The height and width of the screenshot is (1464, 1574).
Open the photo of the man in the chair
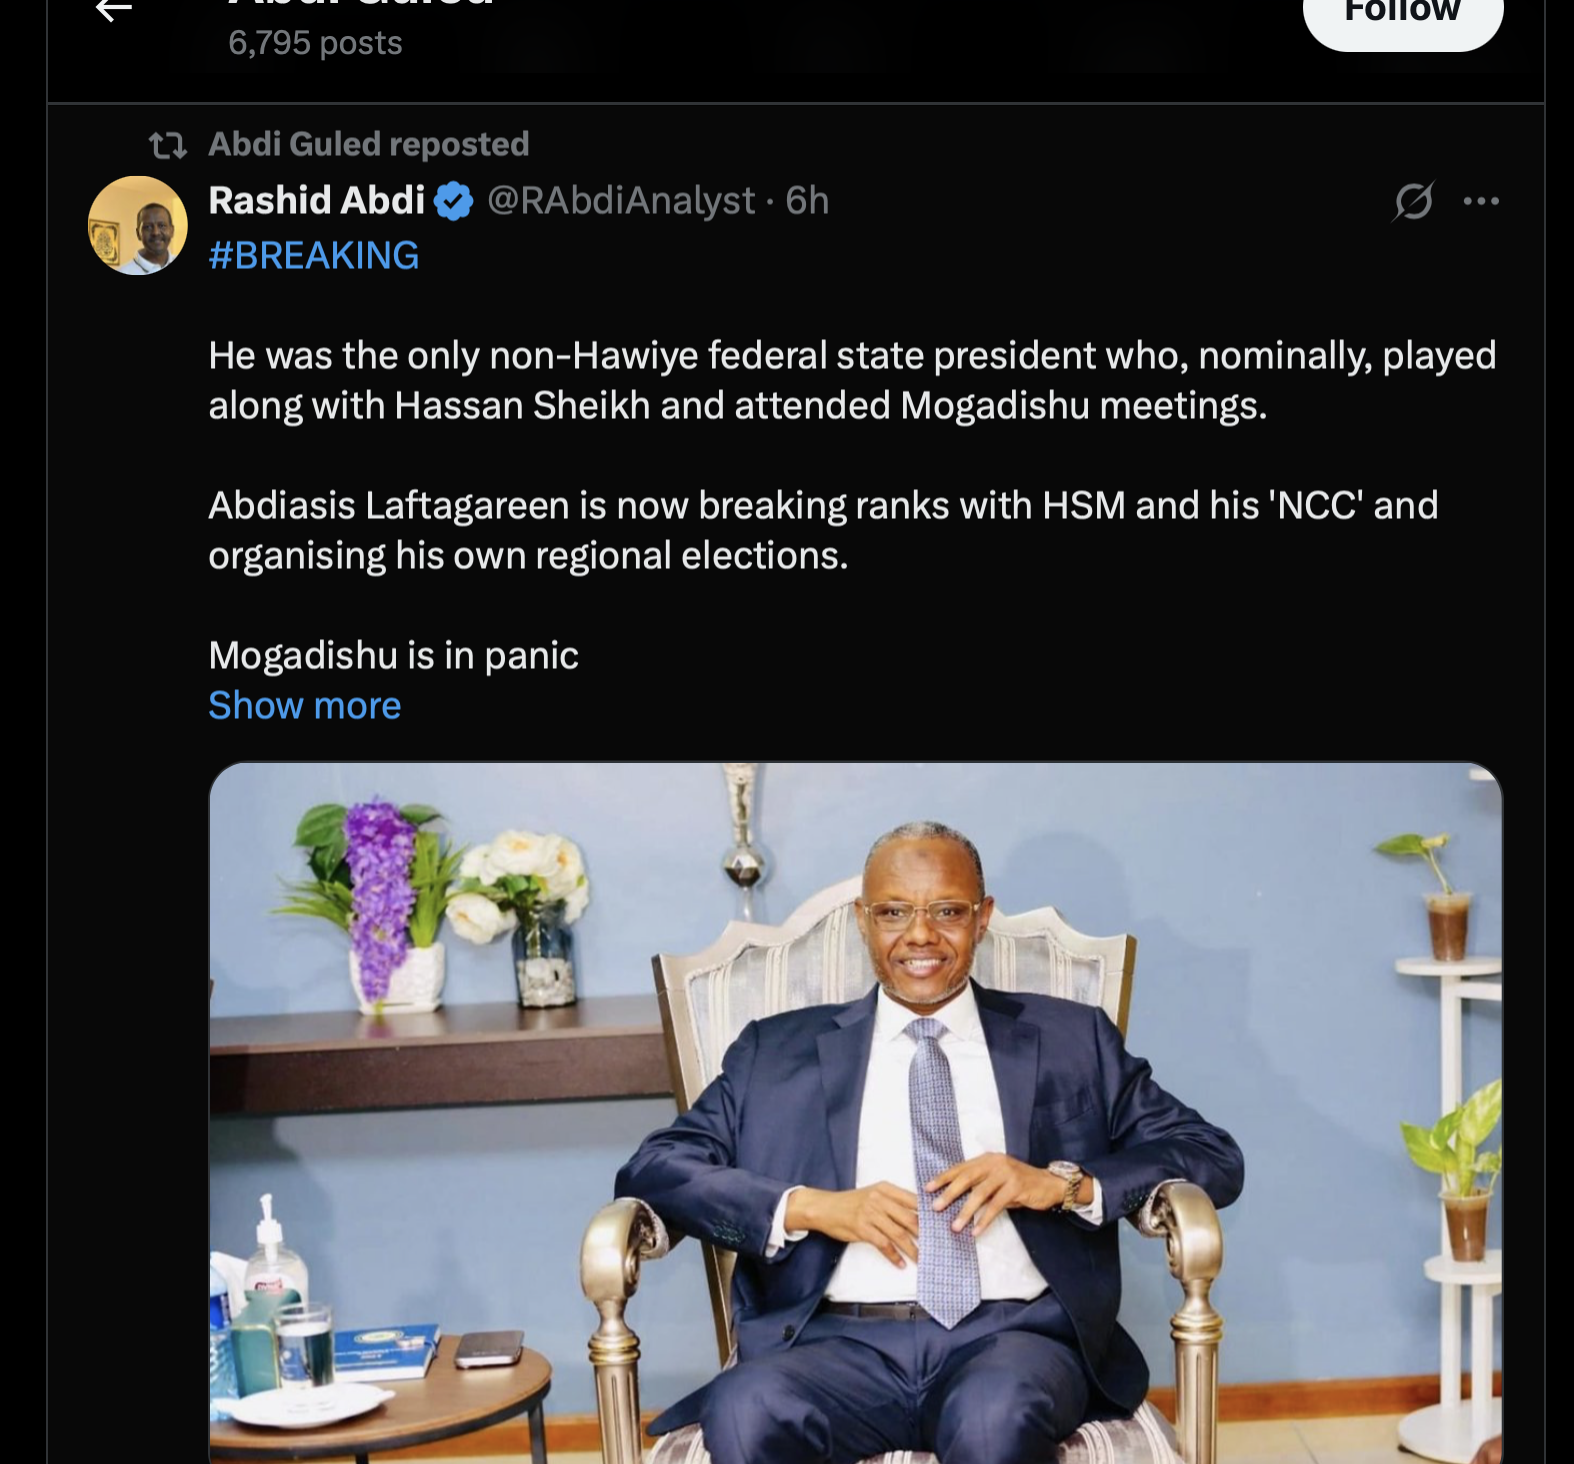(x=855, y=1110)
